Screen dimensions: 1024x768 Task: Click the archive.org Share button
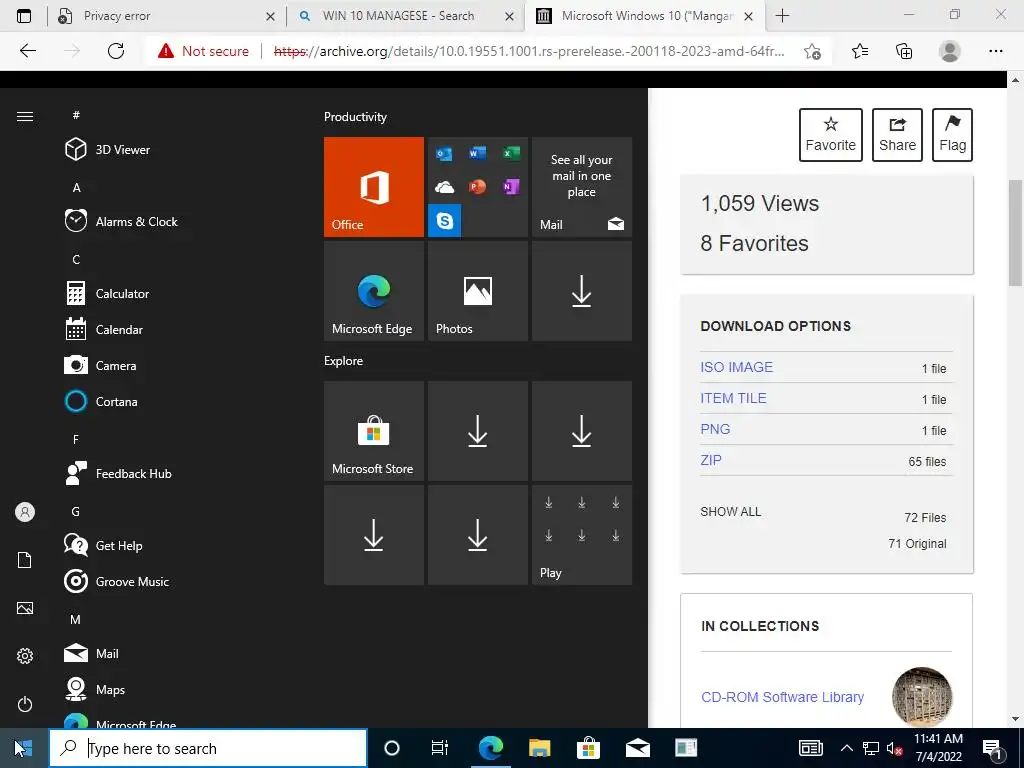897,135
